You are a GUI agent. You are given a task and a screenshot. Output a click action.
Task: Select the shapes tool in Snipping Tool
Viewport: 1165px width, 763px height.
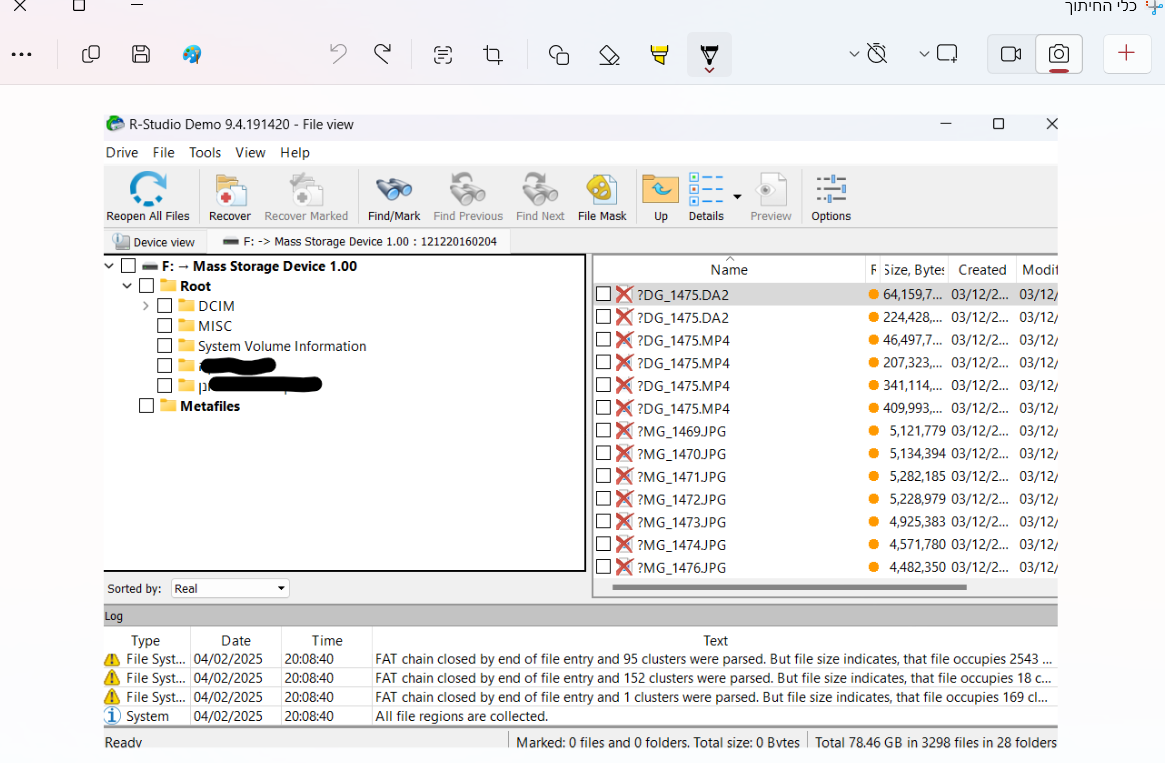coord(559,54)
